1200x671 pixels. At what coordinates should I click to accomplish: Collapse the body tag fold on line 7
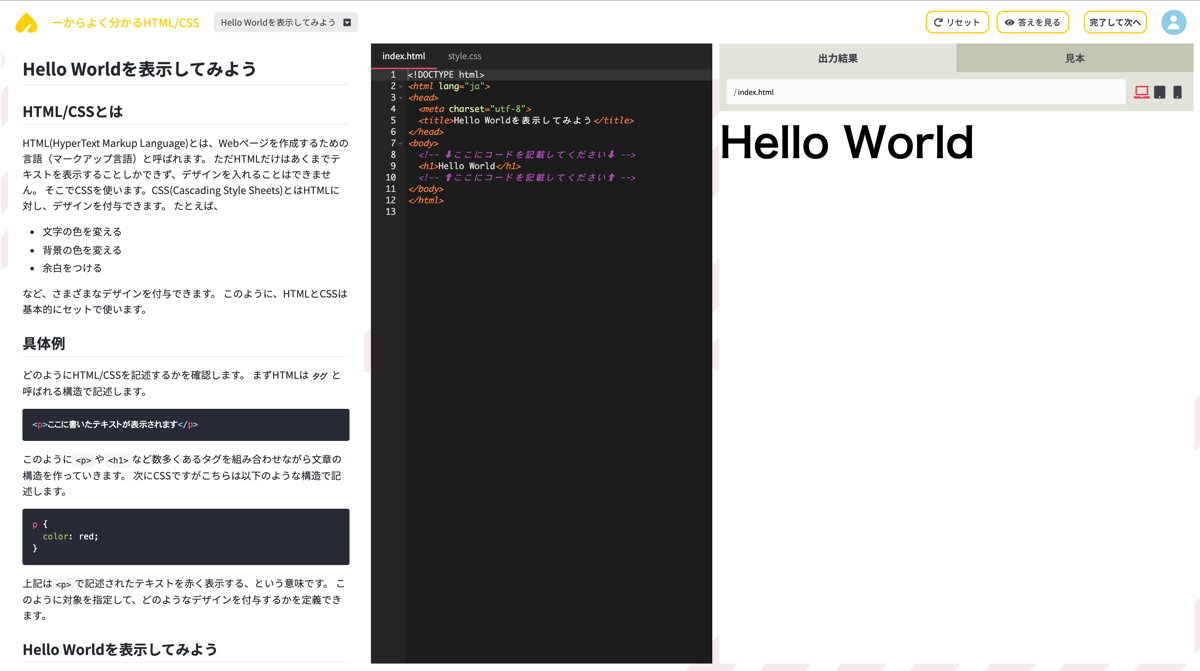coord(402,143)
